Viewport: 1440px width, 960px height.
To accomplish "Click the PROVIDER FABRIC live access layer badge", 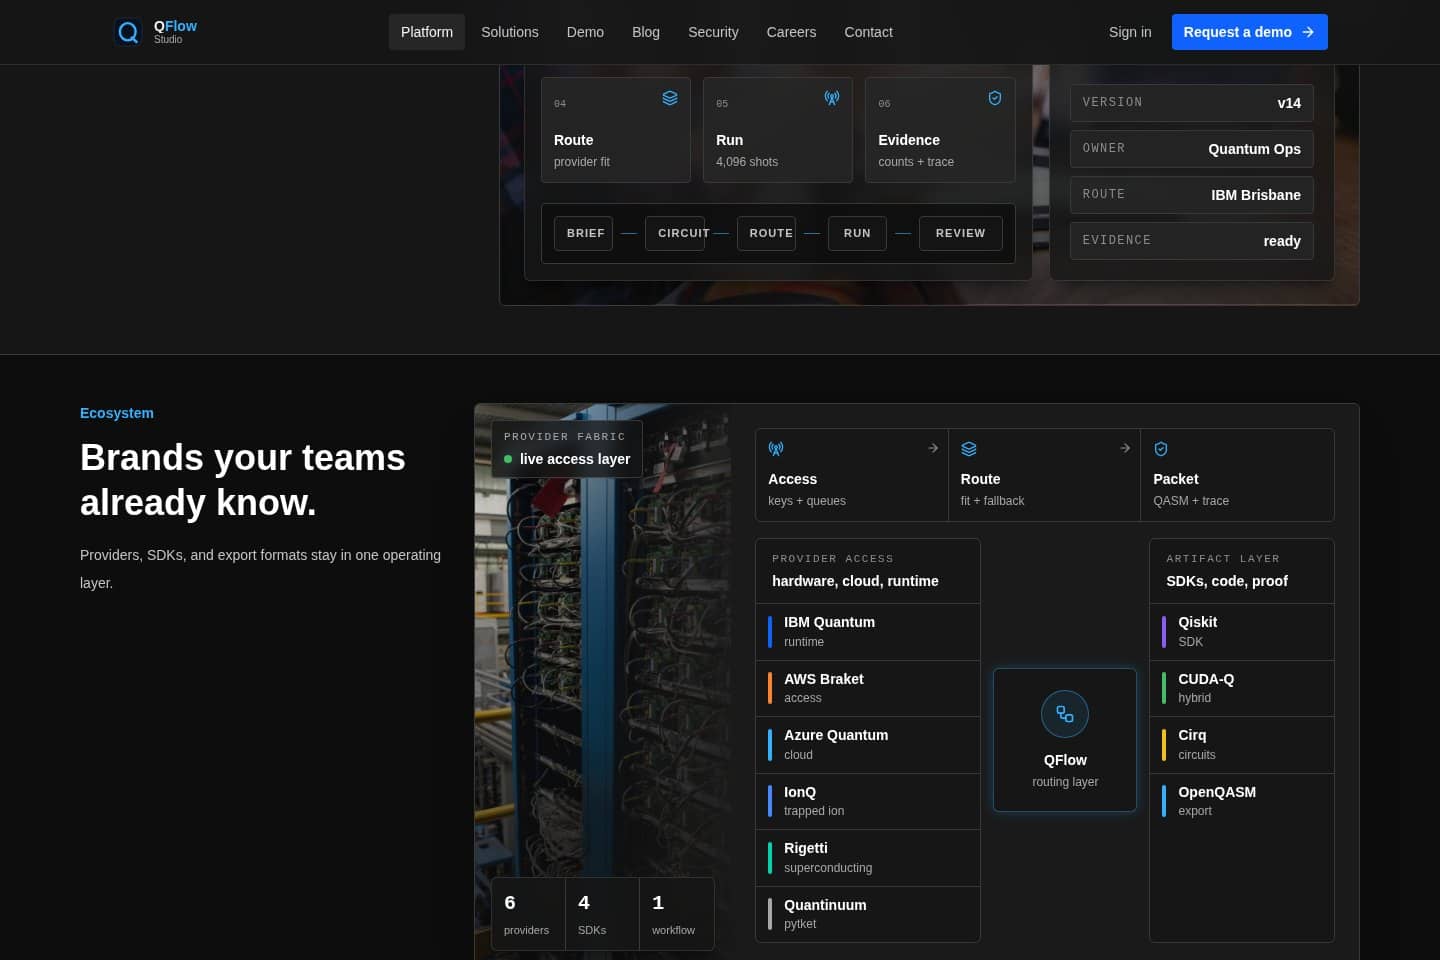I will [567, 449].
